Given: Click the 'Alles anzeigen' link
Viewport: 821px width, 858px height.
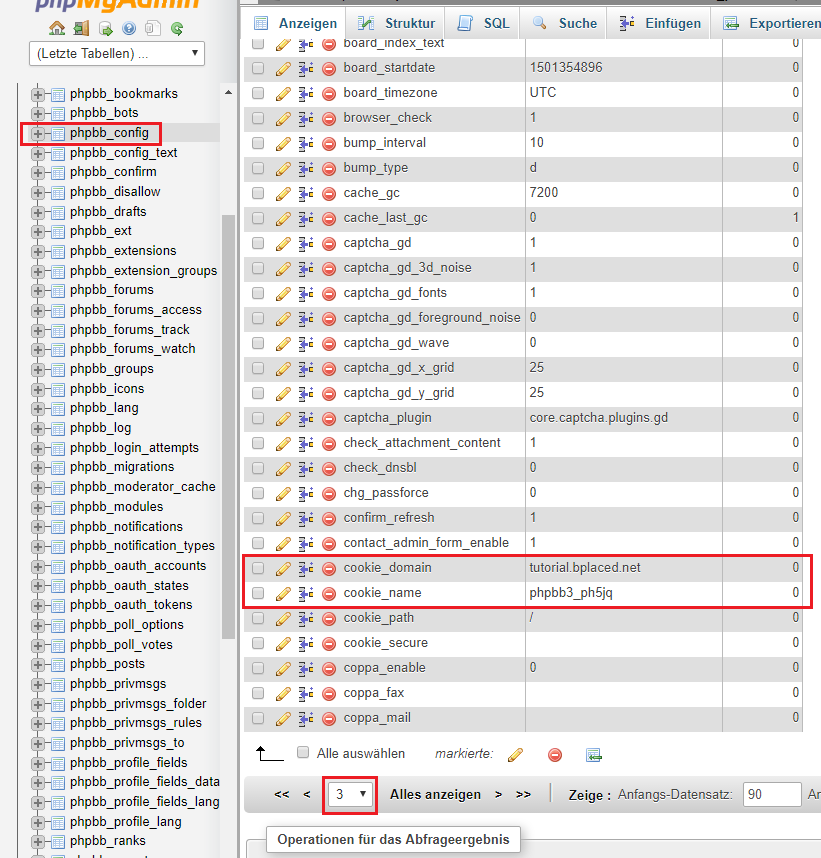Looking at the screenshot, I should click(435, 794).
